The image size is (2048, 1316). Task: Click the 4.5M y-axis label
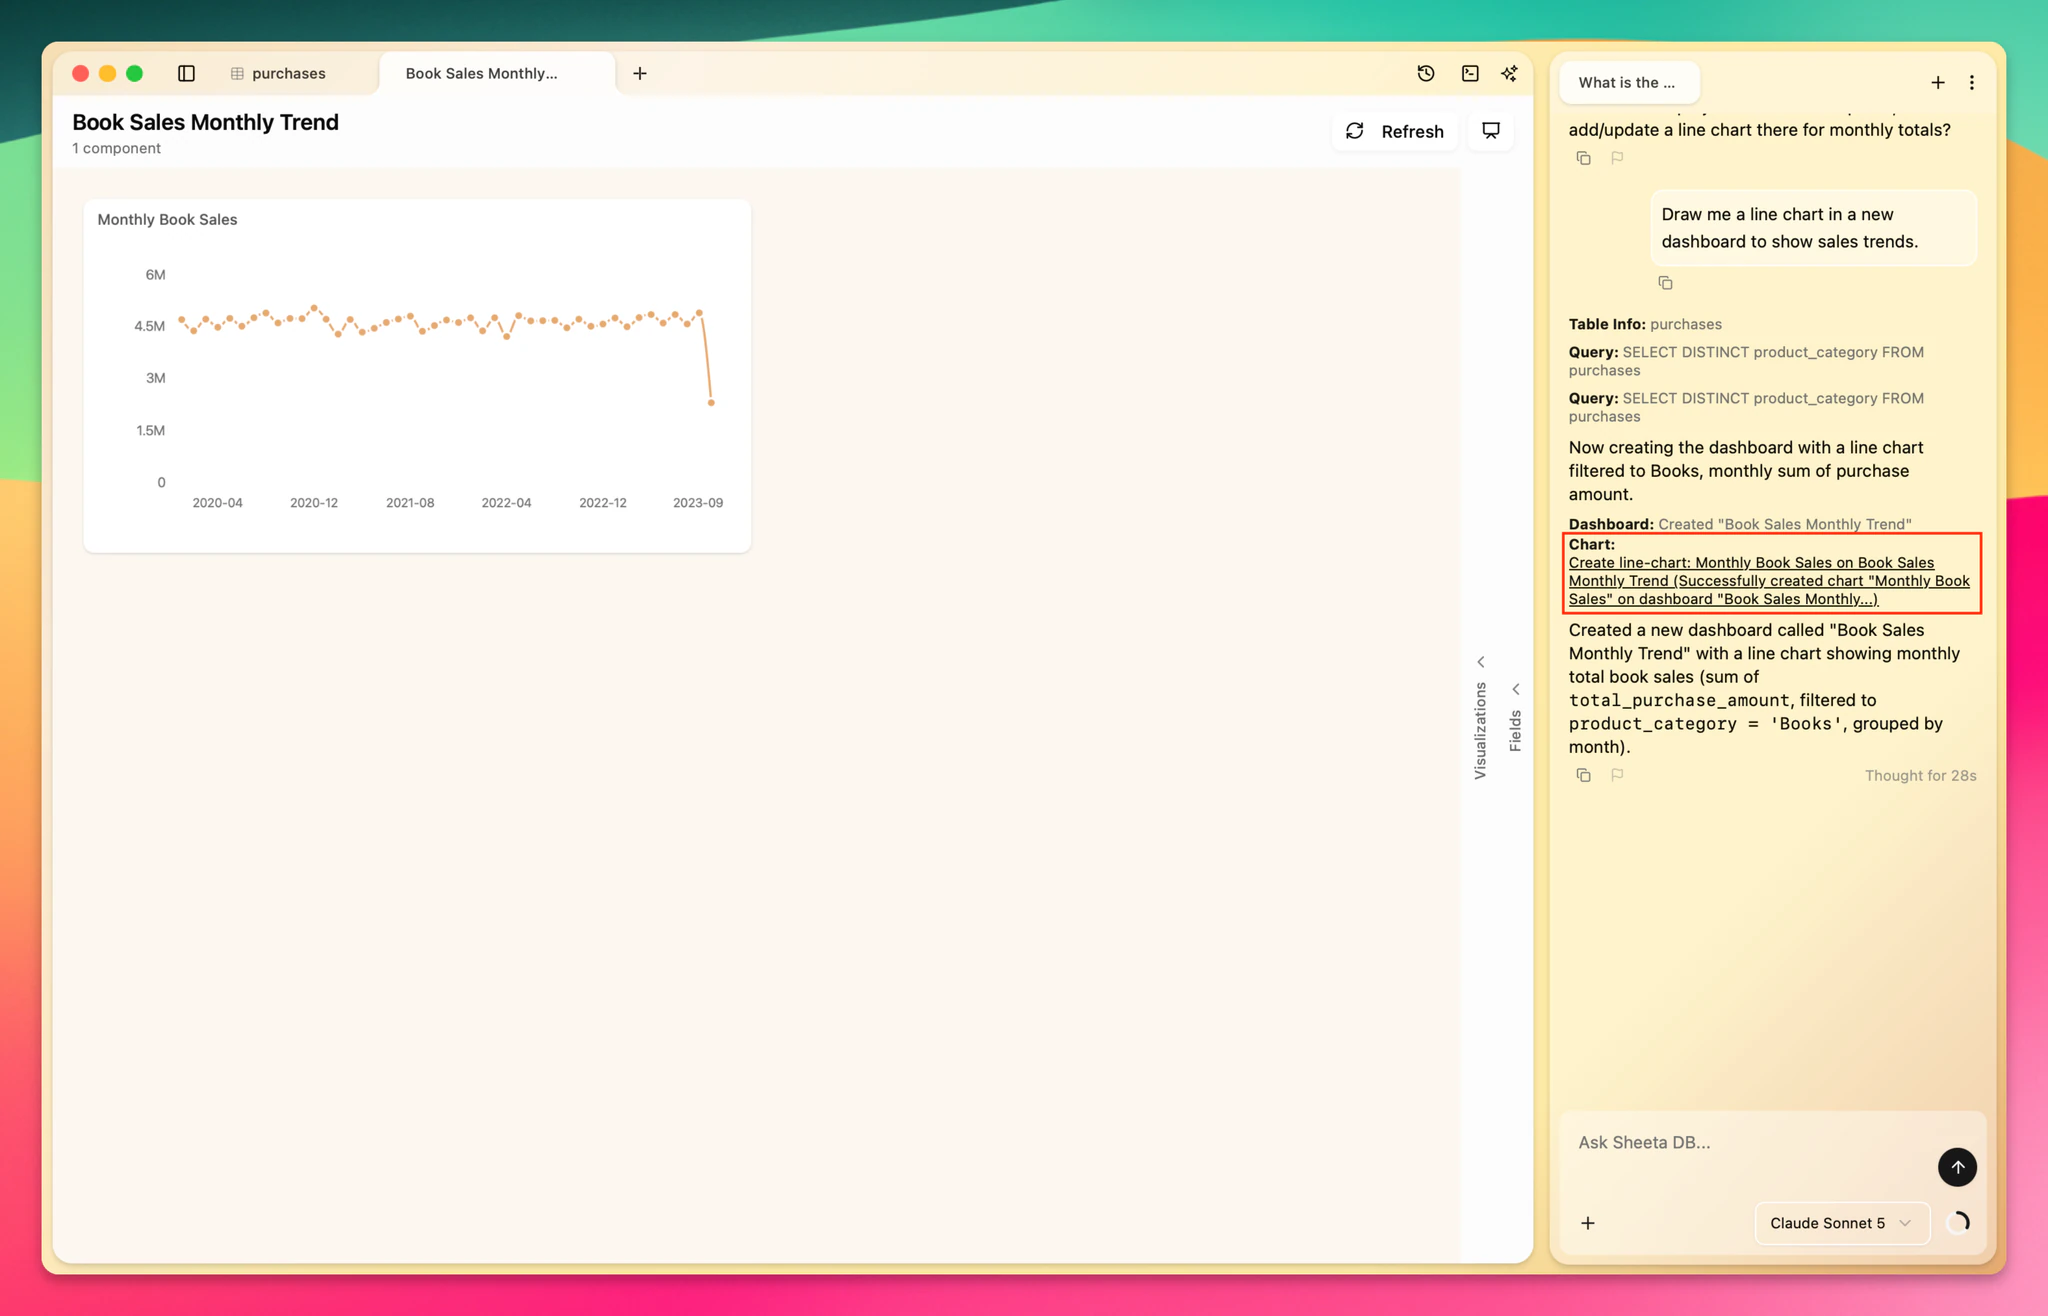pos(149,326)
